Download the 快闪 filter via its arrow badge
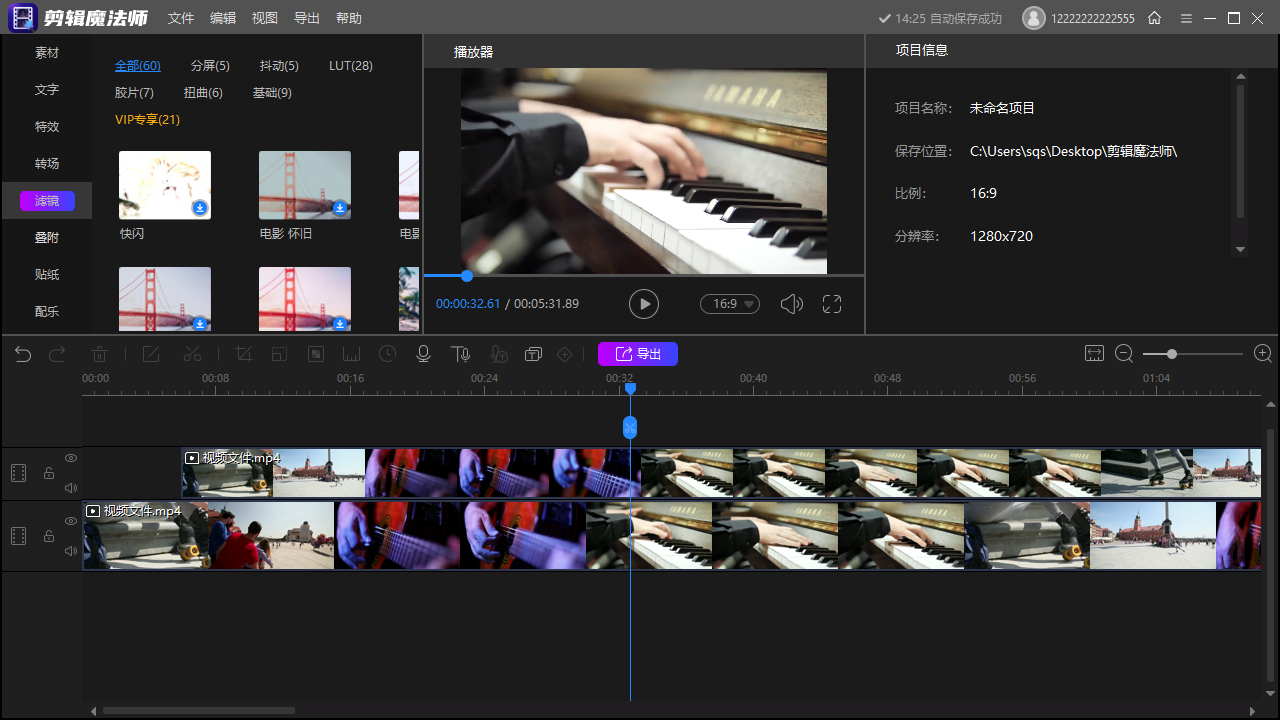 click(x=200, y=208)
